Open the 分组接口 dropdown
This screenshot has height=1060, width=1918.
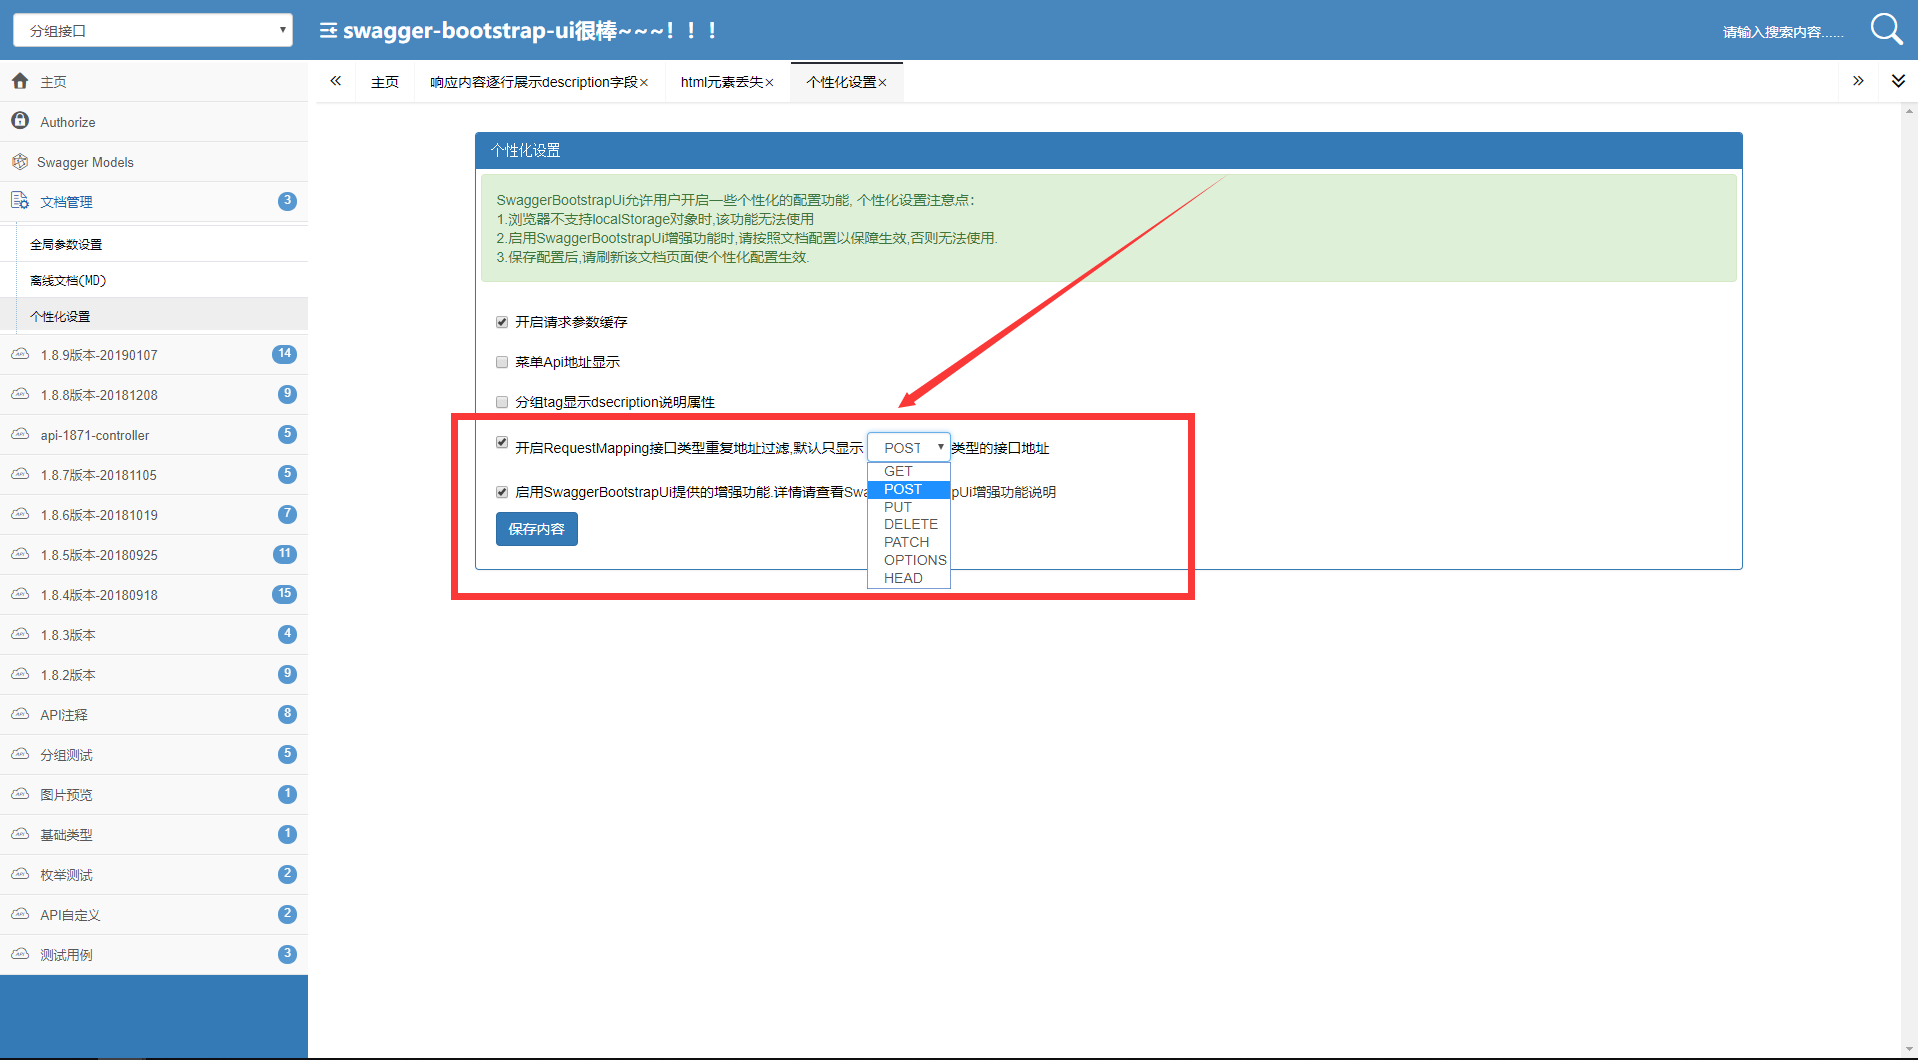click(153, 30)
